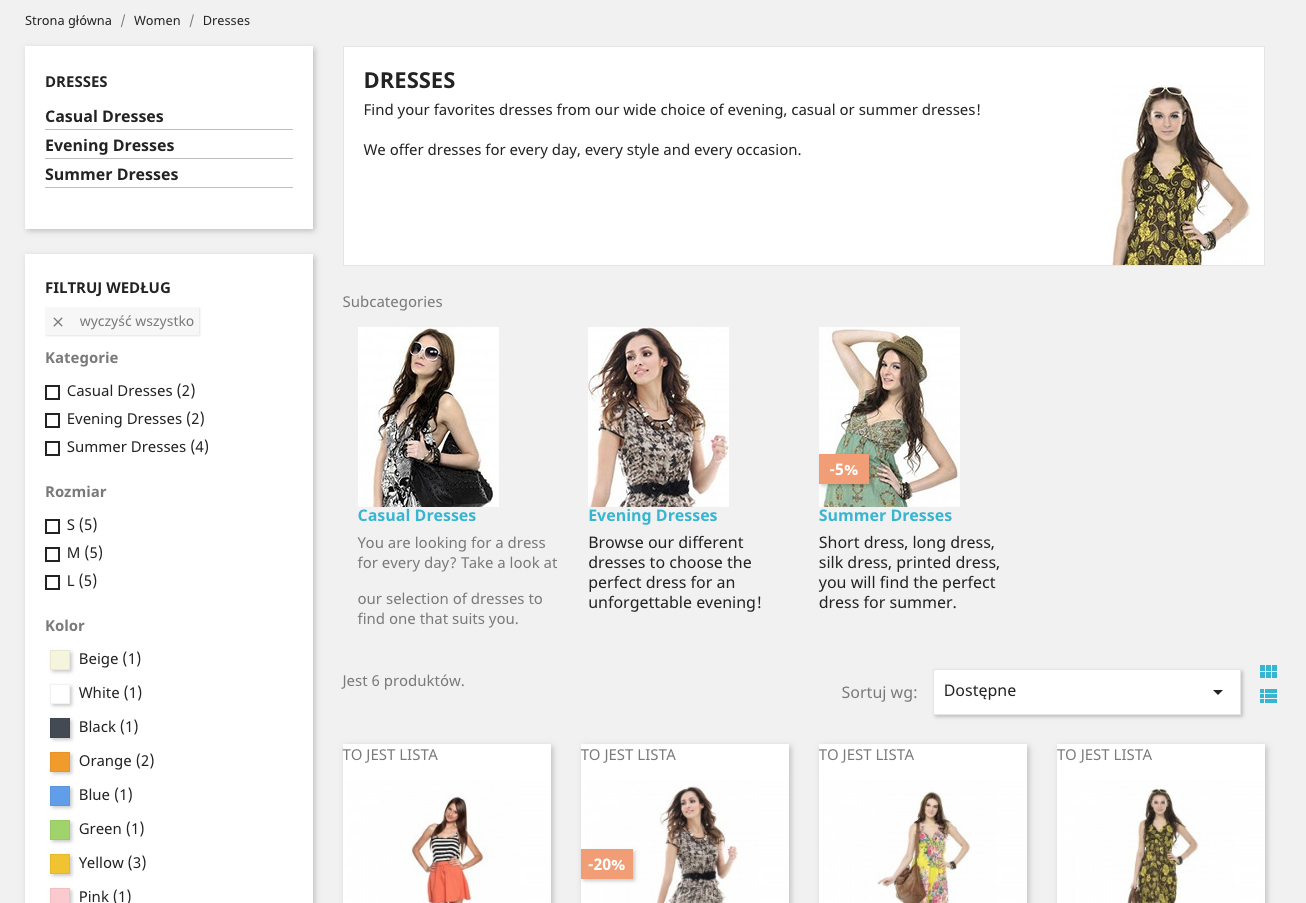
Task: Click the Dresses breadcrumb item
Action: click(x=226, y=20)
